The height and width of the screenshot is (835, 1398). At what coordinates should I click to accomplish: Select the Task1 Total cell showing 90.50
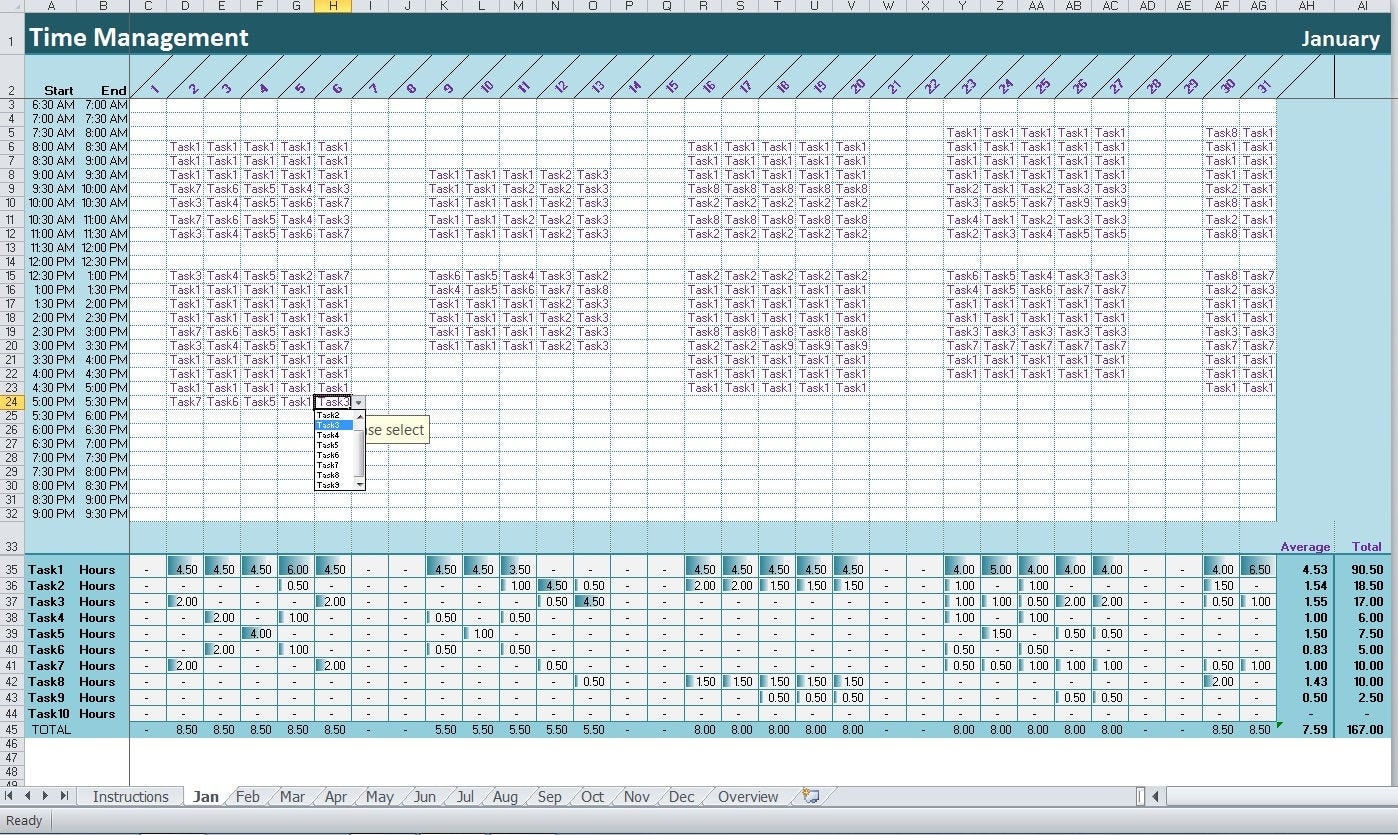(x=1366, y=570)
